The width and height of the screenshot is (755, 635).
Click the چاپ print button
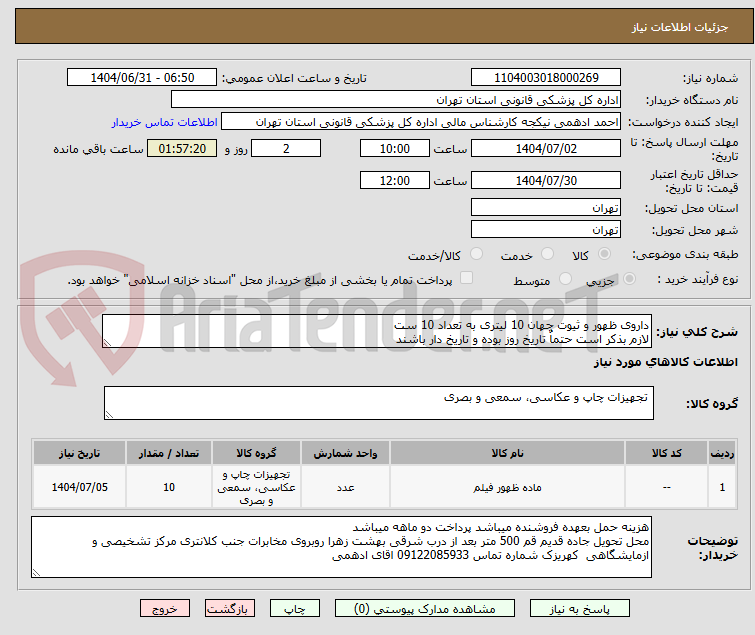[x=295, y=609]
